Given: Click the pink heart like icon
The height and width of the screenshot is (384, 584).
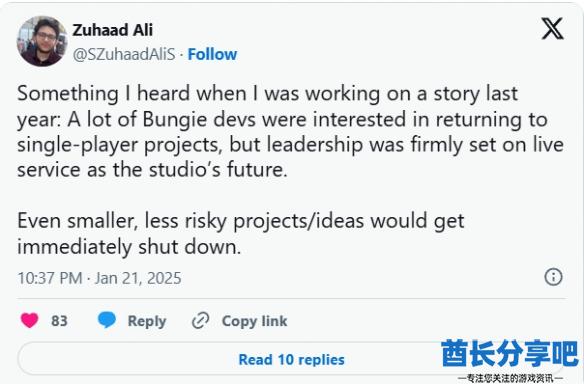Looking at the screenshot, I should pos(29,320).
